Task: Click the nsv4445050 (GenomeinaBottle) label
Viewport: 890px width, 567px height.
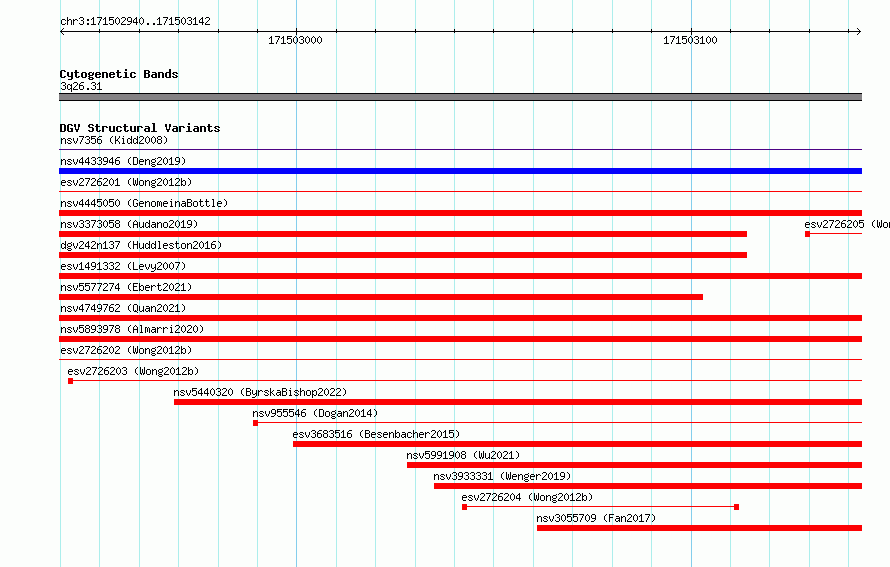Action: click(x=144, y=203)
